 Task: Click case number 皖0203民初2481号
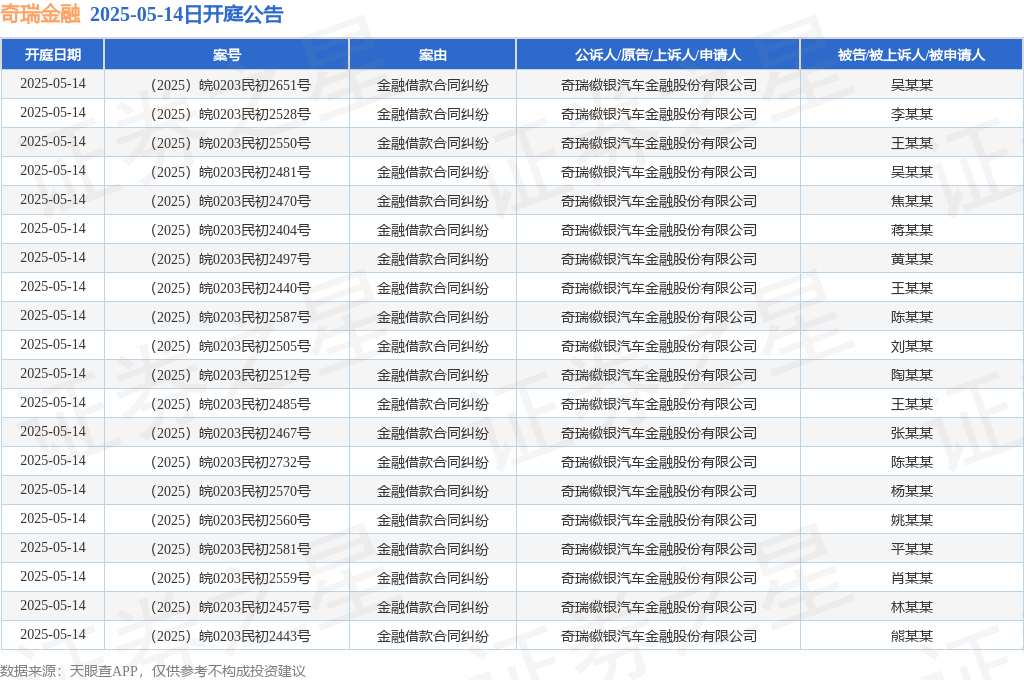231,172
